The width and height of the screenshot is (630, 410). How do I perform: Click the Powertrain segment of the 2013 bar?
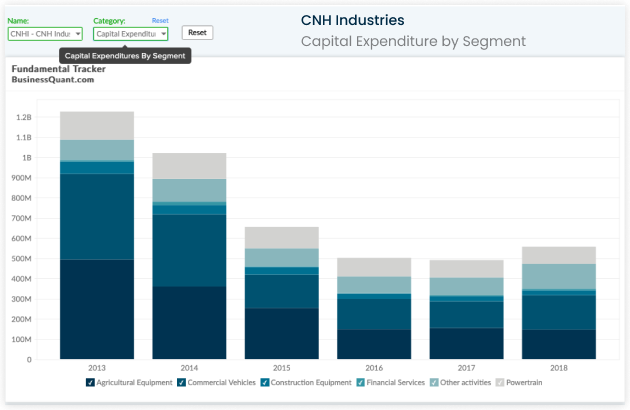[97, 126]
